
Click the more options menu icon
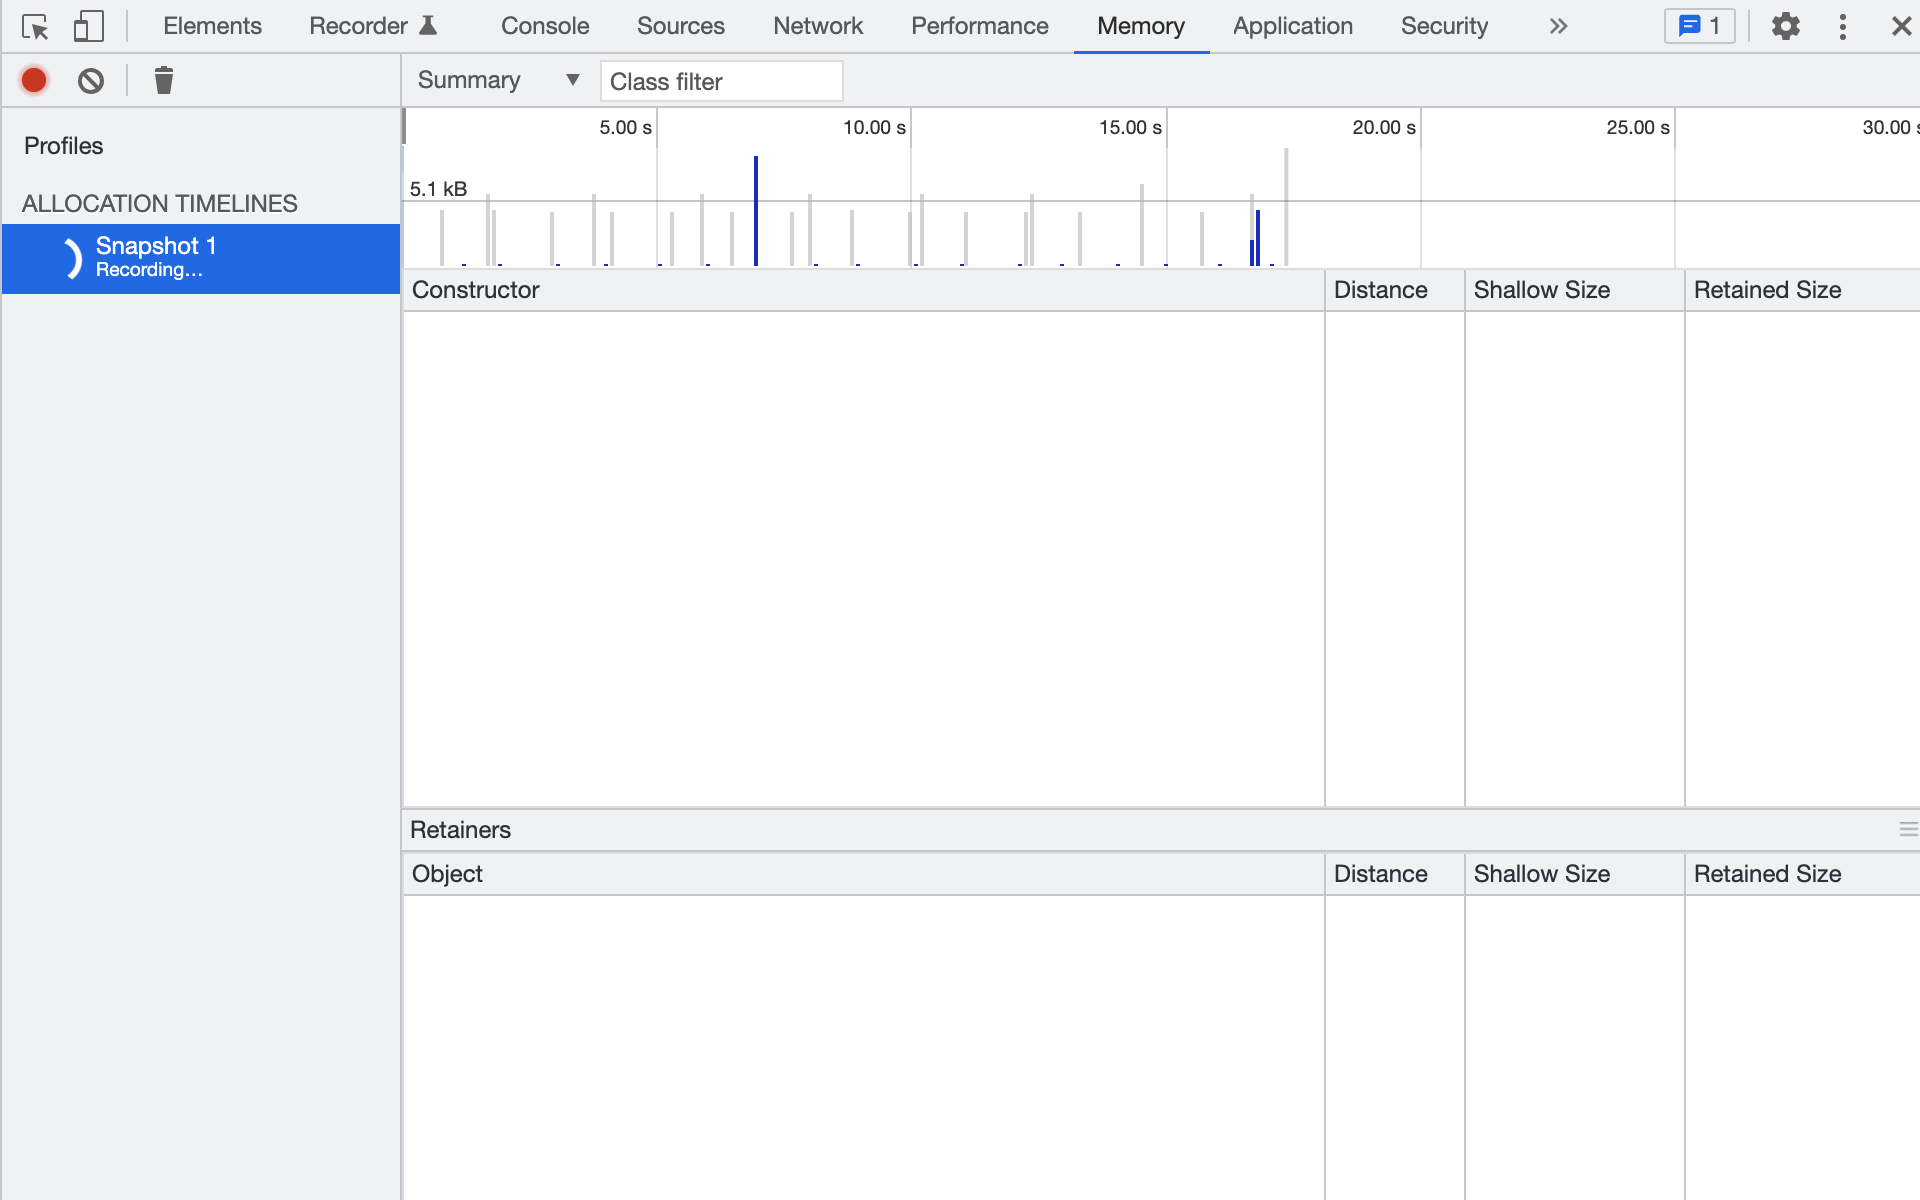[x=1843, y=26]
